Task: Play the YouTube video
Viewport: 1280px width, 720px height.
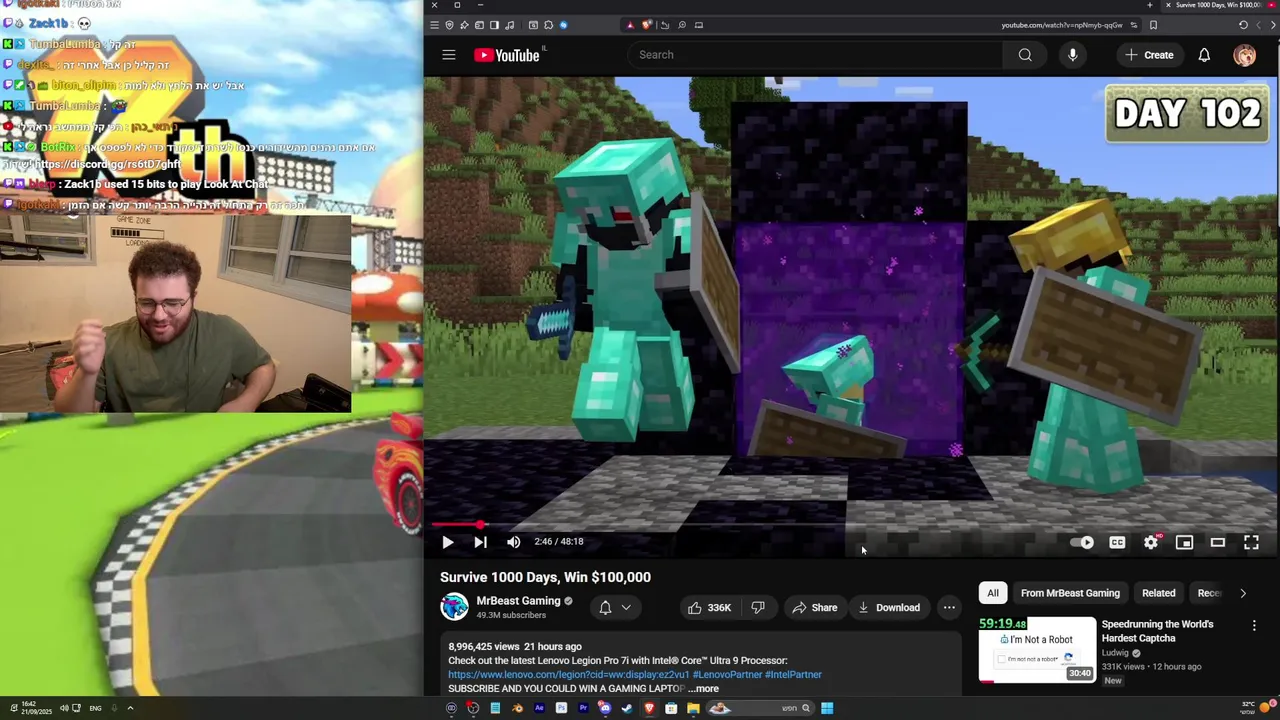Action: pyautogui.click(x=447, y=542)
